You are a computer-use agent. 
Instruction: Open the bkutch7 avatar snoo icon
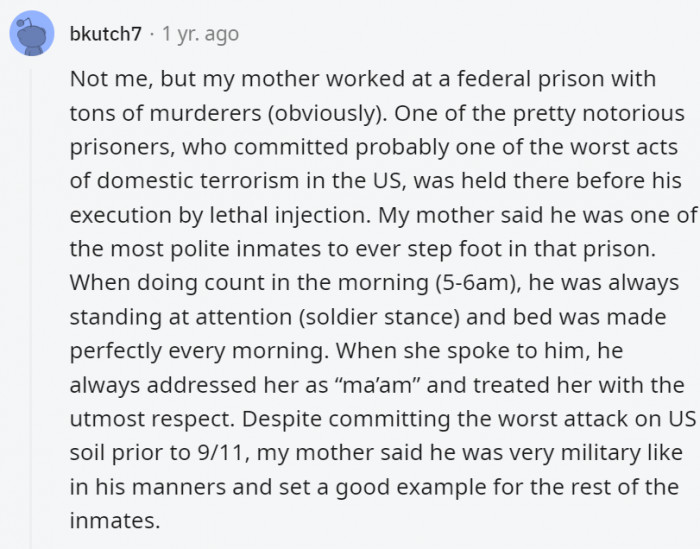click(x=32, y=33)
